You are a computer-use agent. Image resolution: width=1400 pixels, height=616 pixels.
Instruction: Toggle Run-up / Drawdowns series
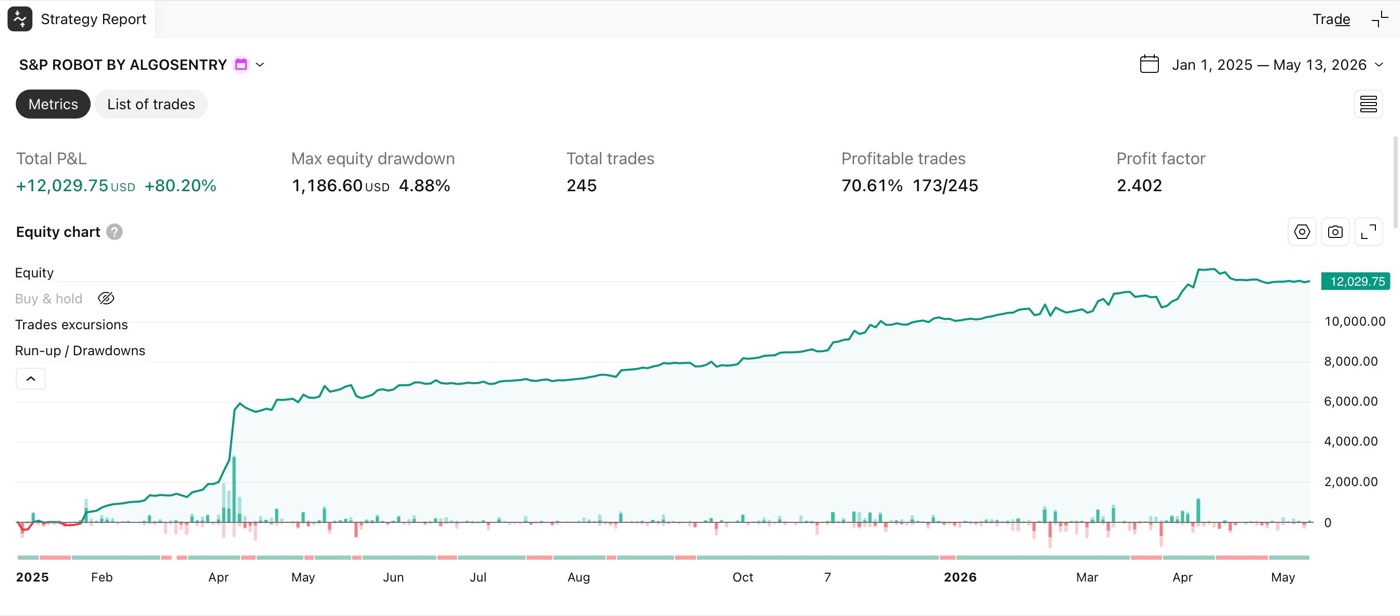80,351
